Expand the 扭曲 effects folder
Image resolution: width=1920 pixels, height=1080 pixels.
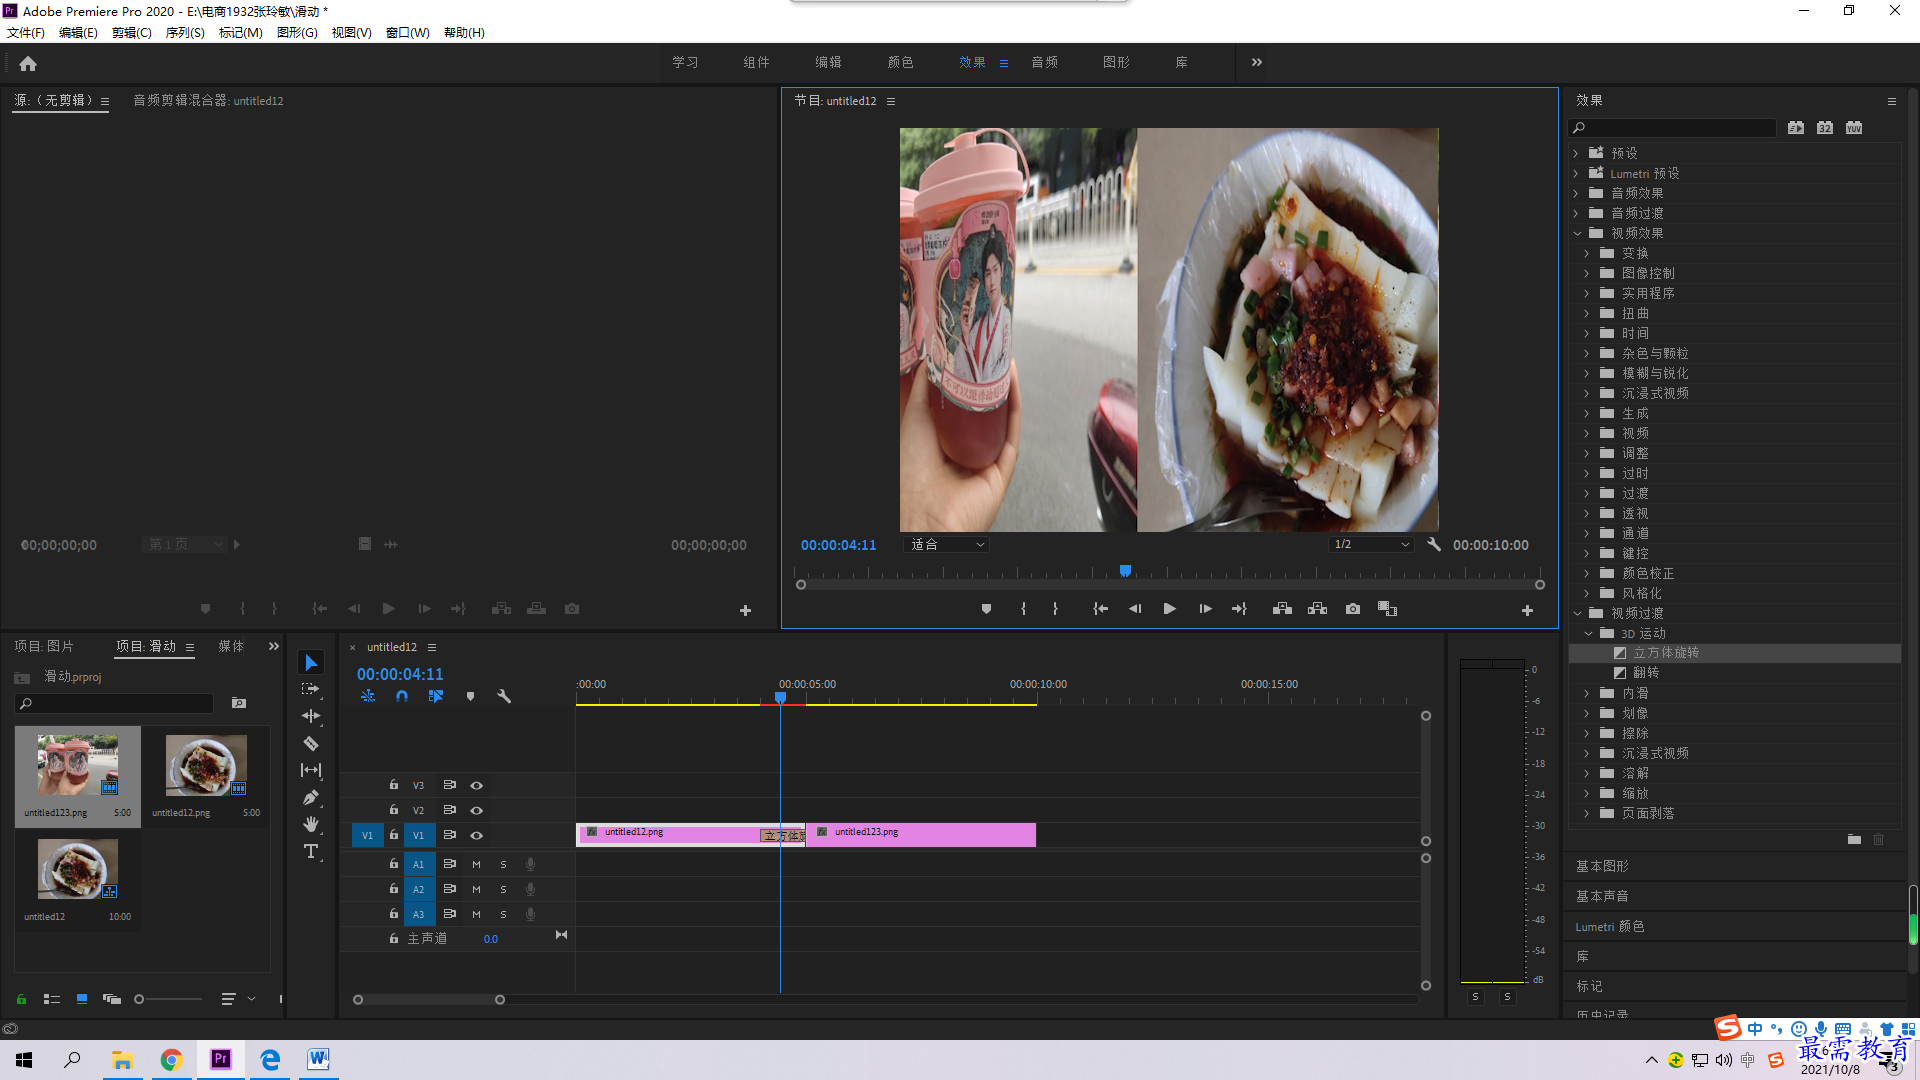pyautogui.click(x=1587, y=313)
